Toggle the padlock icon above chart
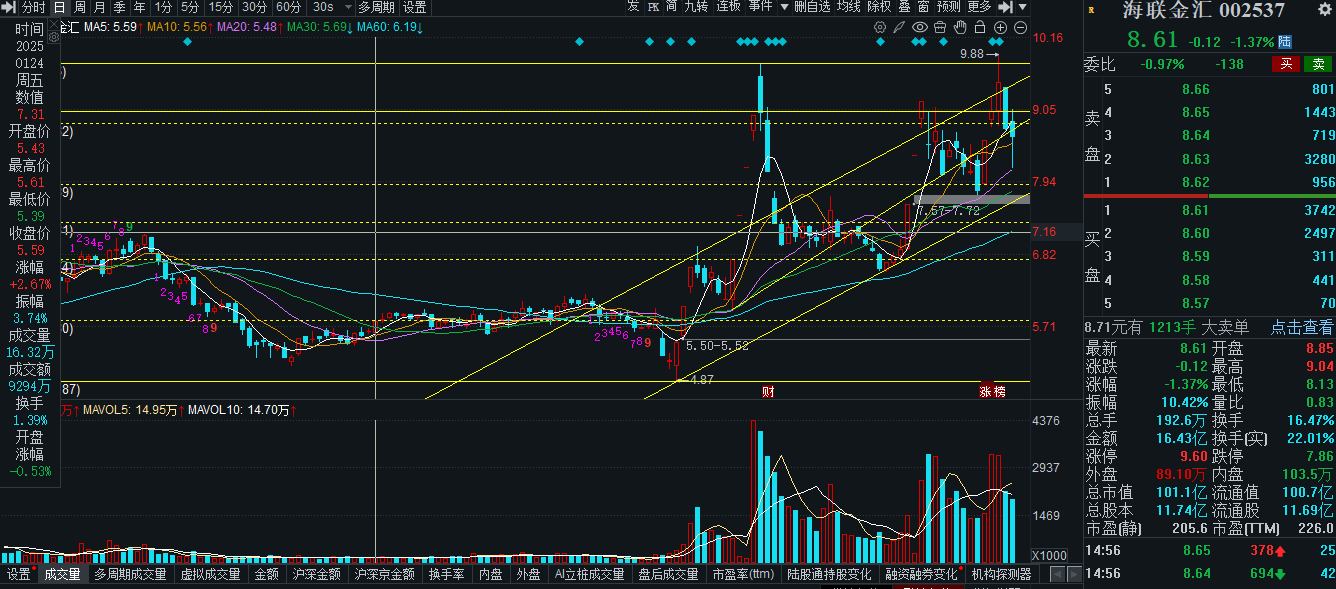1336x589 pixels. (980, 27)
